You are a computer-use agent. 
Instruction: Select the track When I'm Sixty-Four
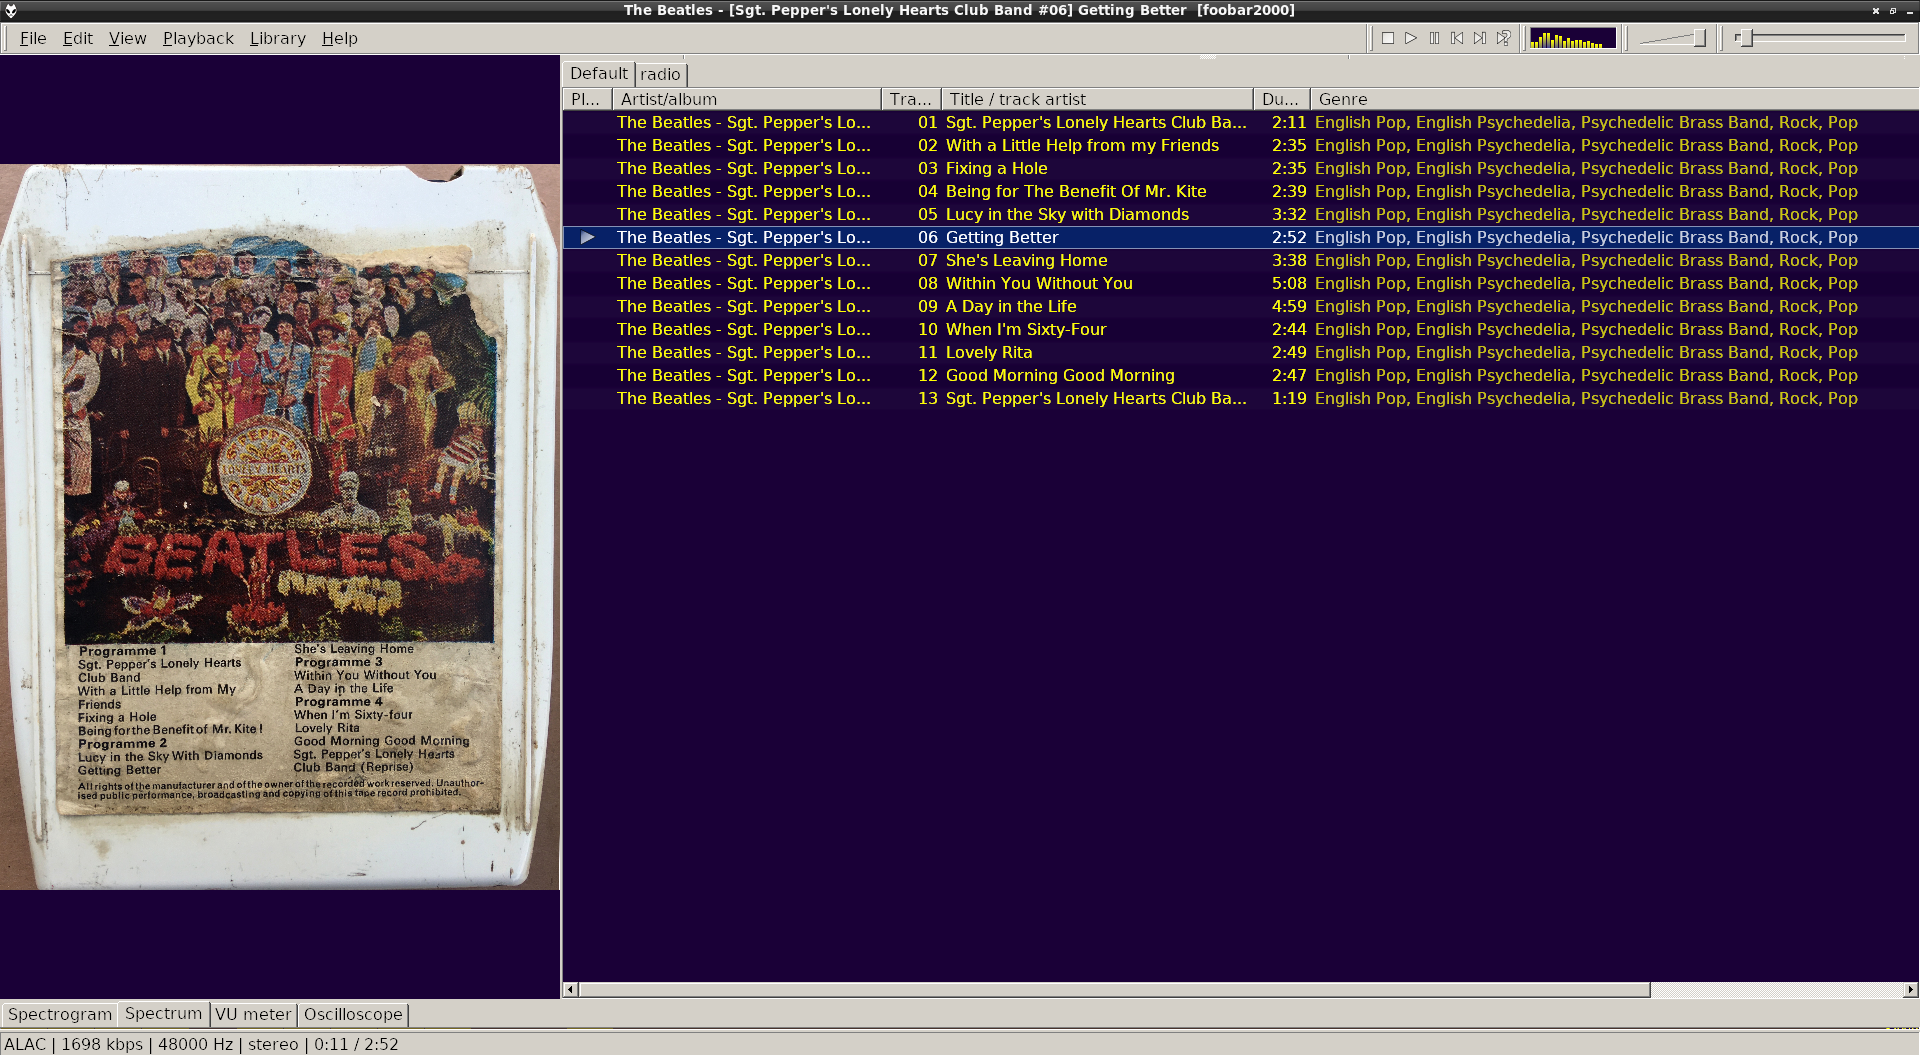pyautogui.click(x=1240, y=329)
